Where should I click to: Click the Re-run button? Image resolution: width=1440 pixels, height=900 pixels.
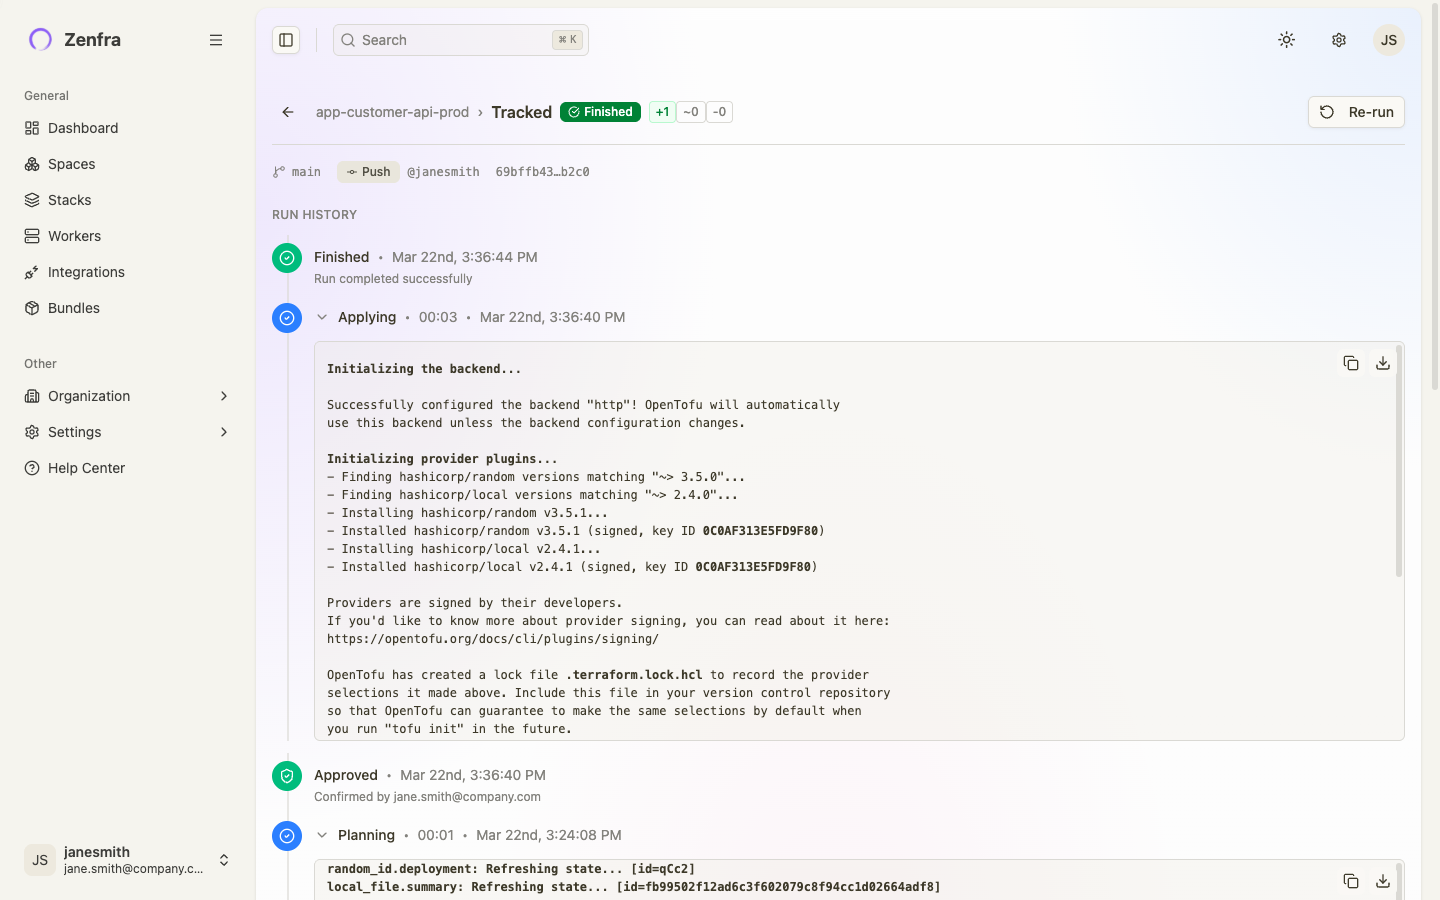[x=1356, y=112]
